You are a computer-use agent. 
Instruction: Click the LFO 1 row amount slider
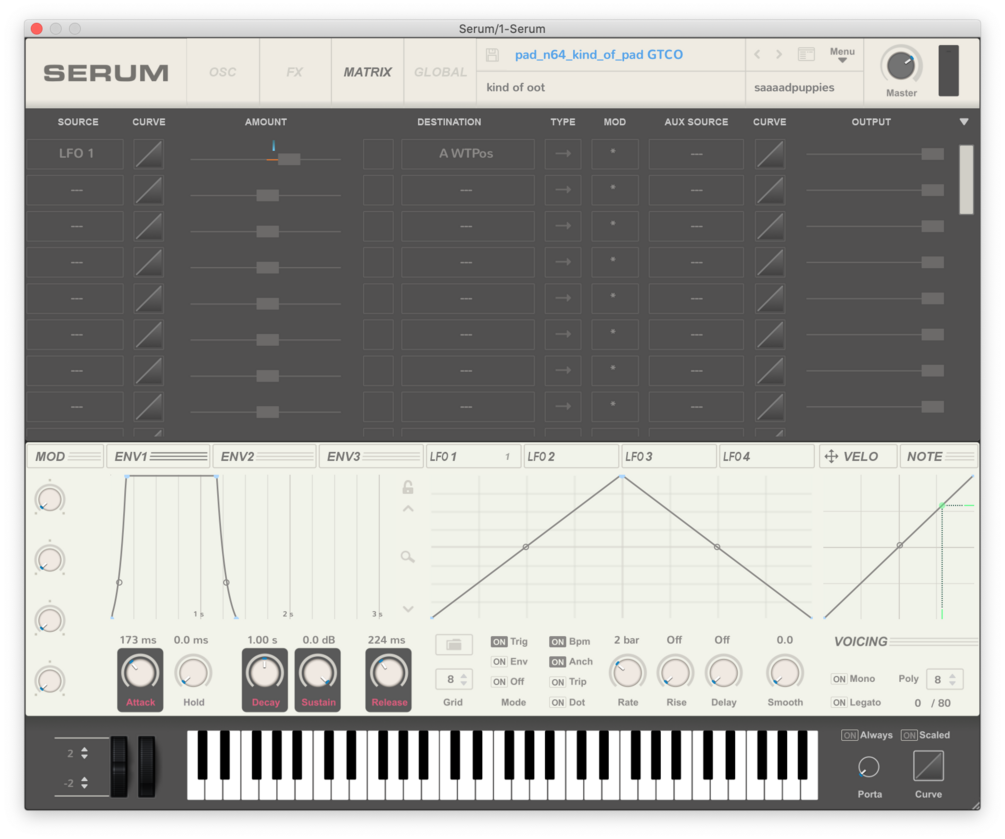pos(265,158)
